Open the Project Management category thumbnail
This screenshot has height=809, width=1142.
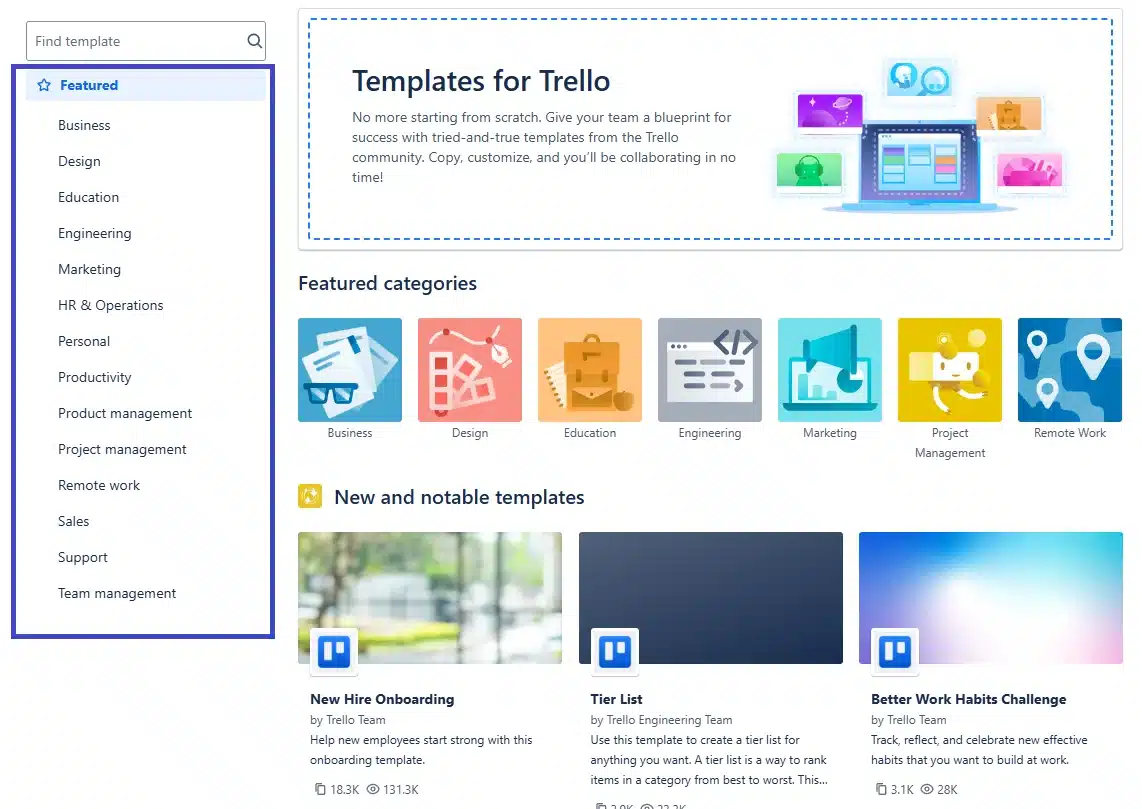click(x=950, y=370)
